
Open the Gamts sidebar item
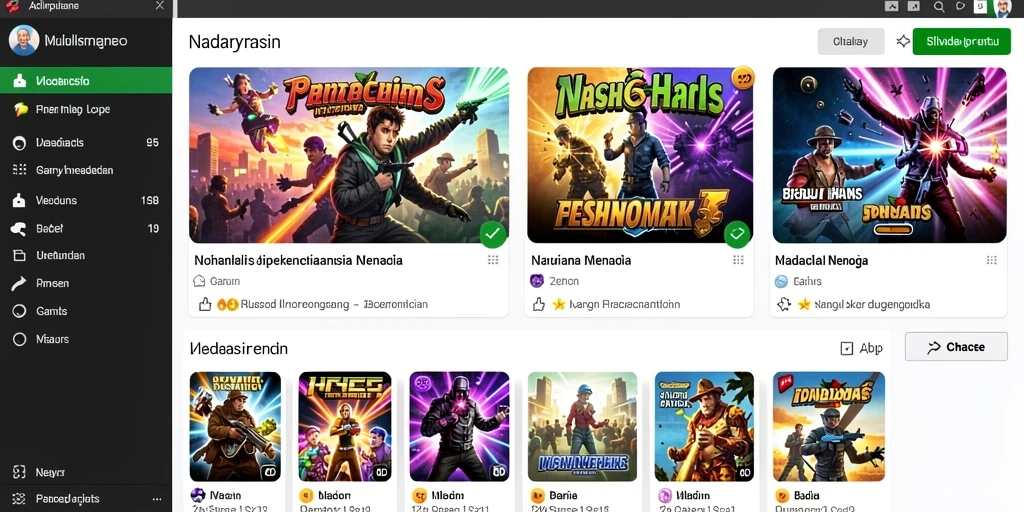[x=86, y=312]
